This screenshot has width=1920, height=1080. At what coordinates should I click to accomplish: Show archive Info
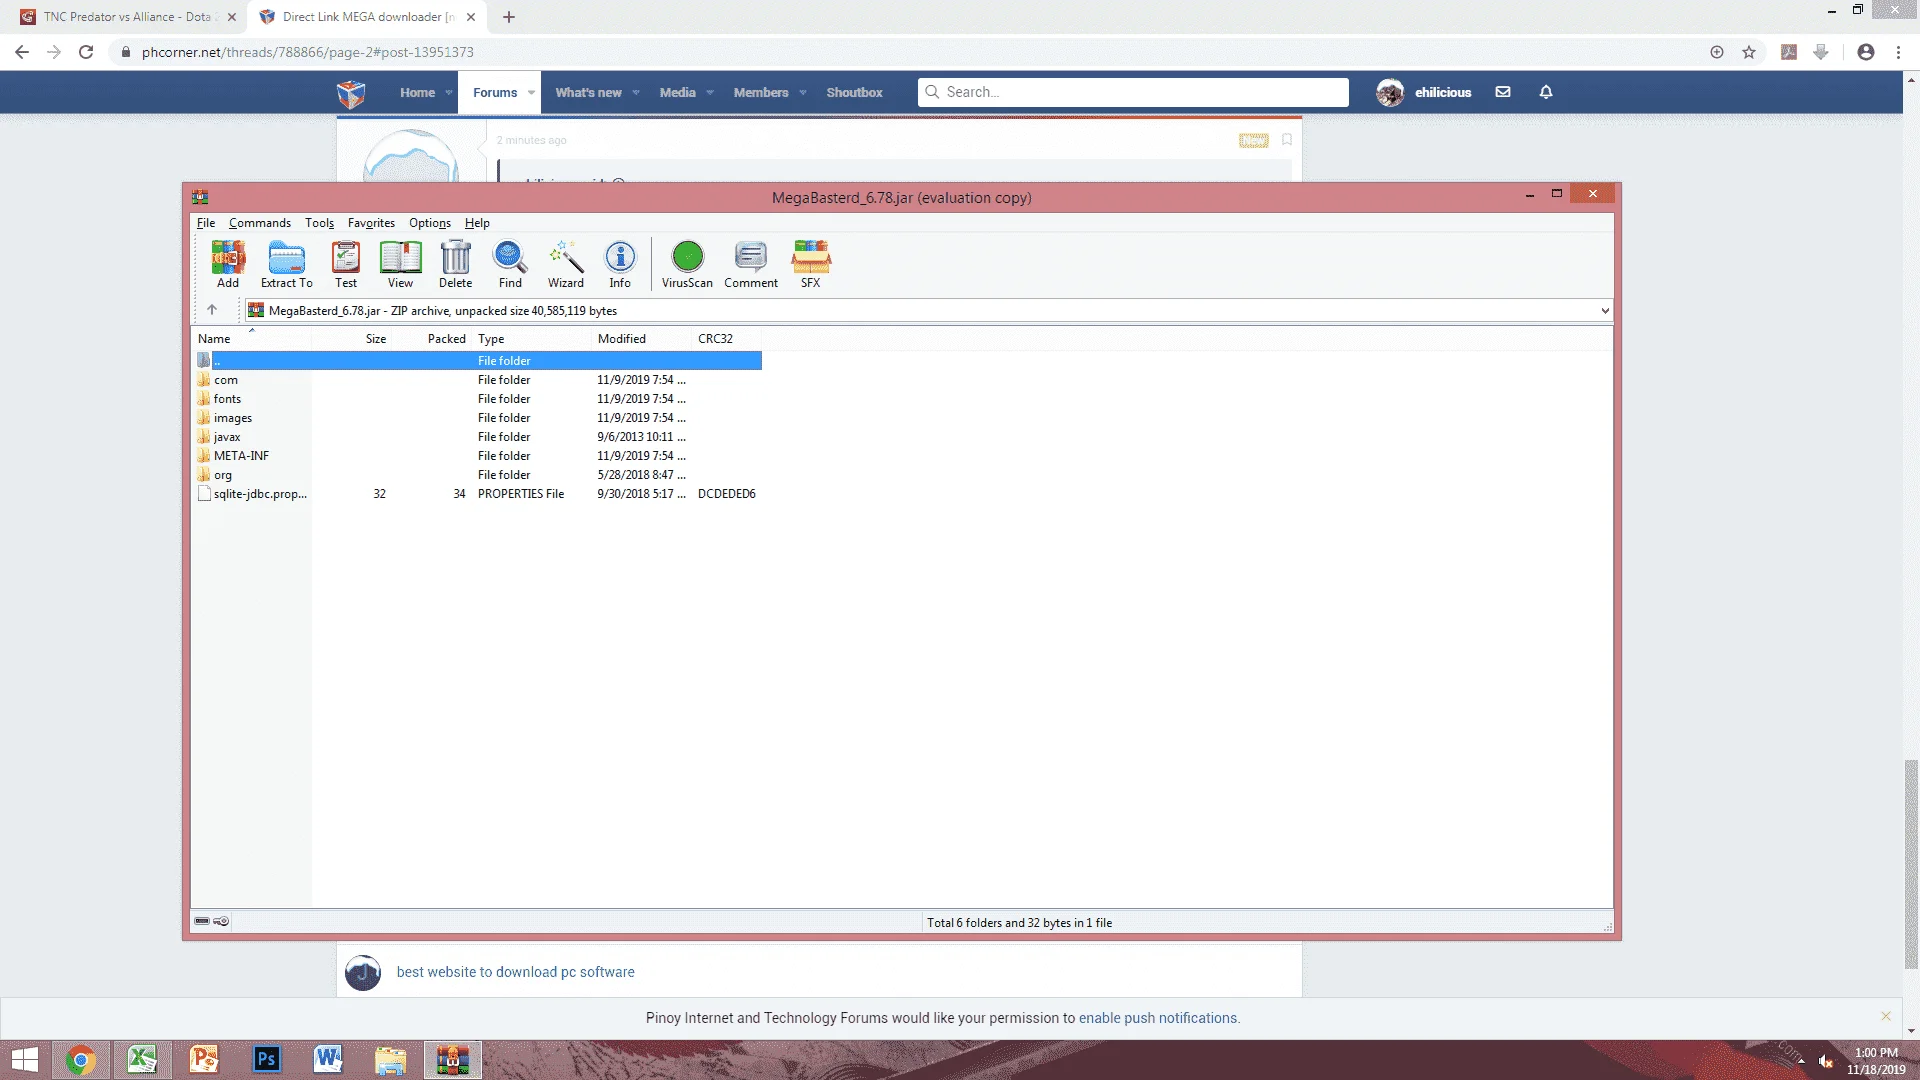point(620,264)
